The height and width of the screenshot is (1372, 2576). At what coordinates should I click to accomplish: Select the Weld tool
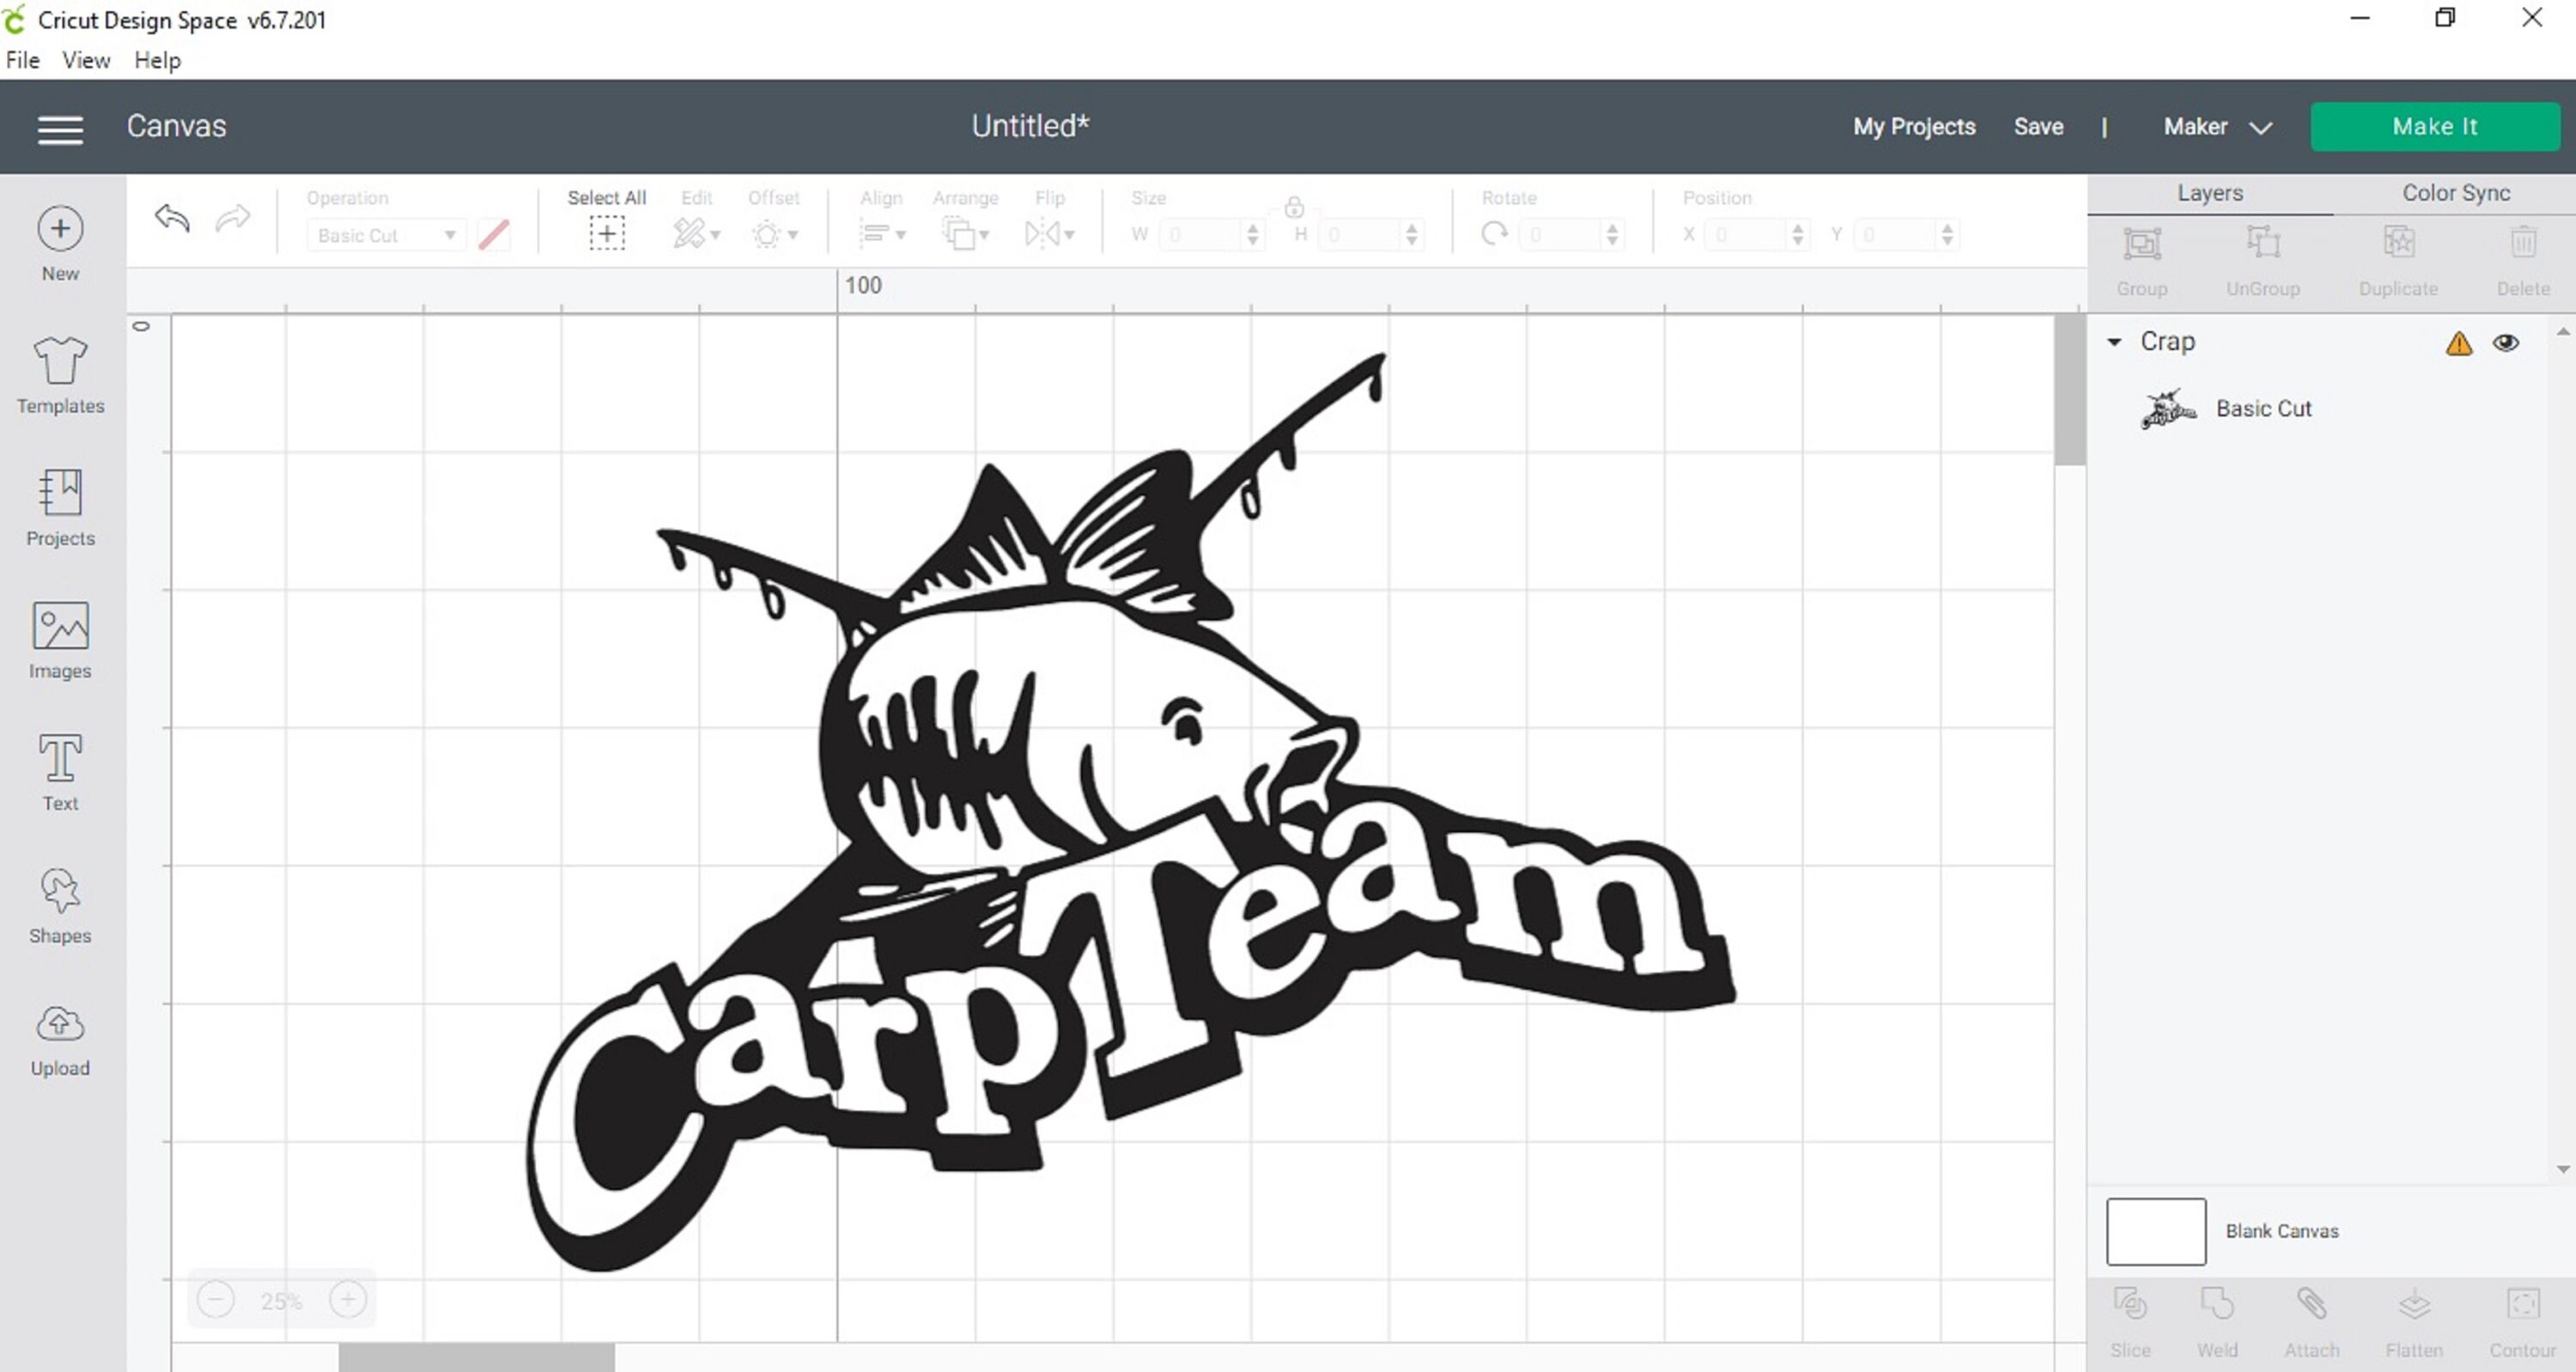[x=2218, y=1310]
